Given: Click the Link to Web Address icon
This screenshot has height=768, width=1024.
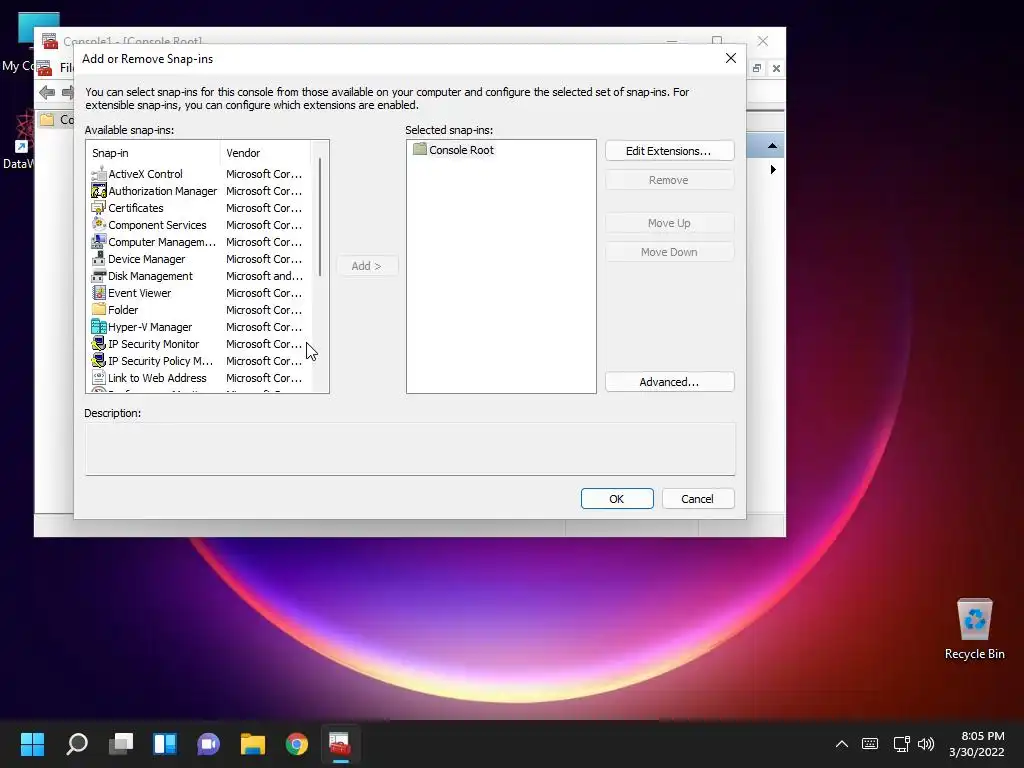Looking at the screenshot, I should 99,377.
